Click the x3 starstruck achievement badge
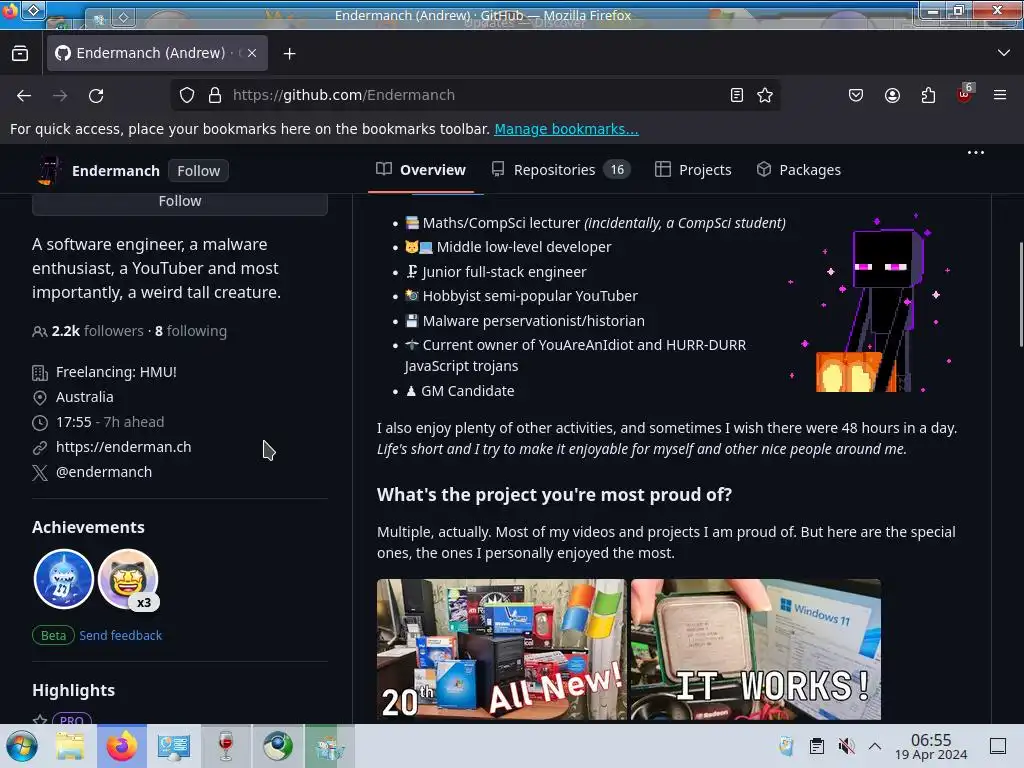This screenshot has width=1024, height=768. (x=128, y=579)
